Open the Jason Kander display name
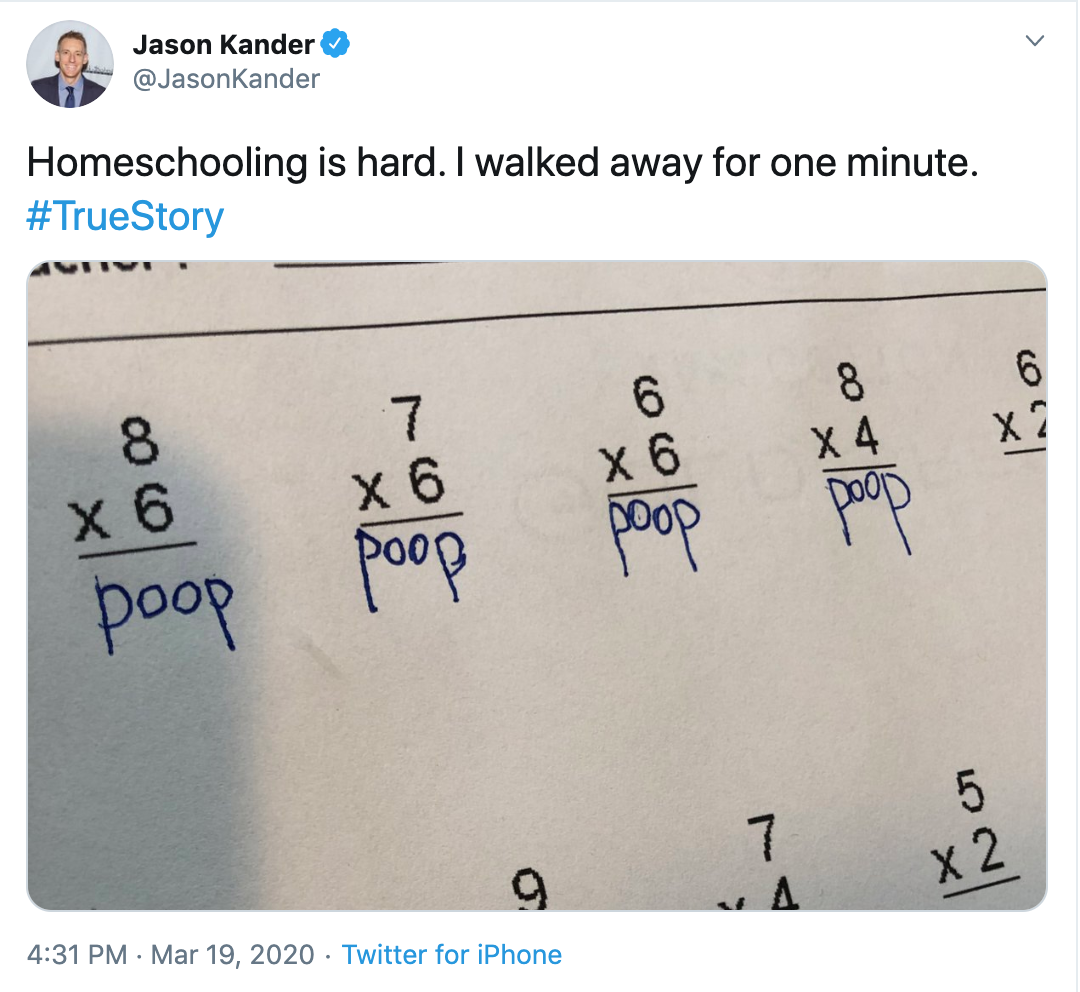Viewport: 1080px width, 992px height. 223,45
